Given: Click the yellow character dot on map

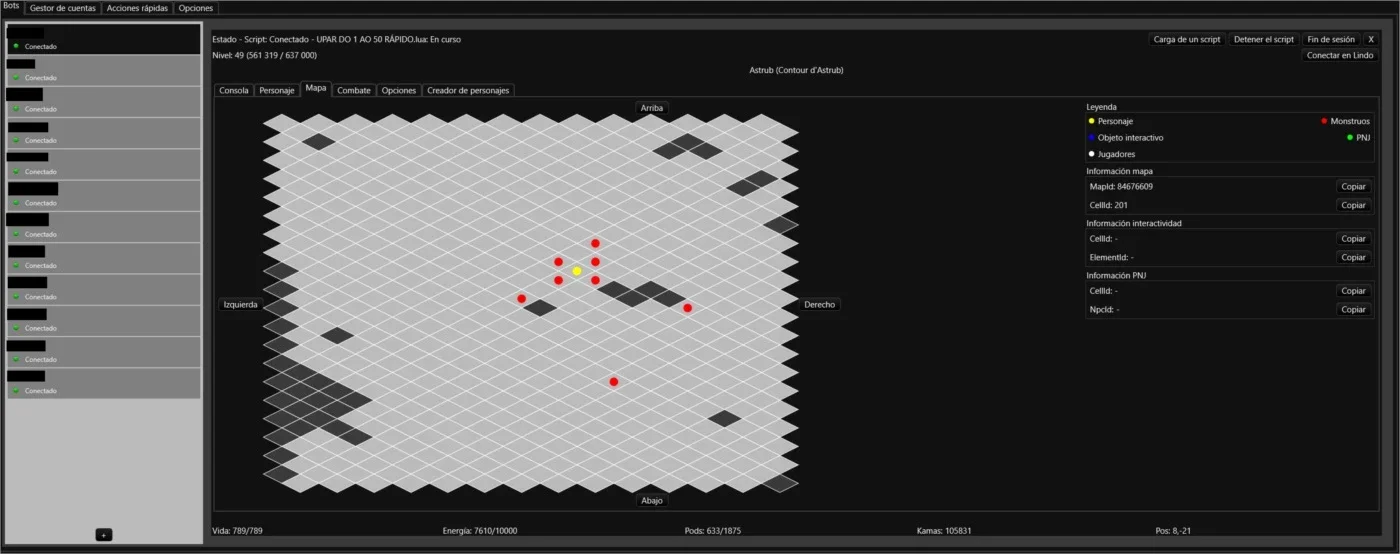Looking at the screenshot, I should click(x=577, y=271).
